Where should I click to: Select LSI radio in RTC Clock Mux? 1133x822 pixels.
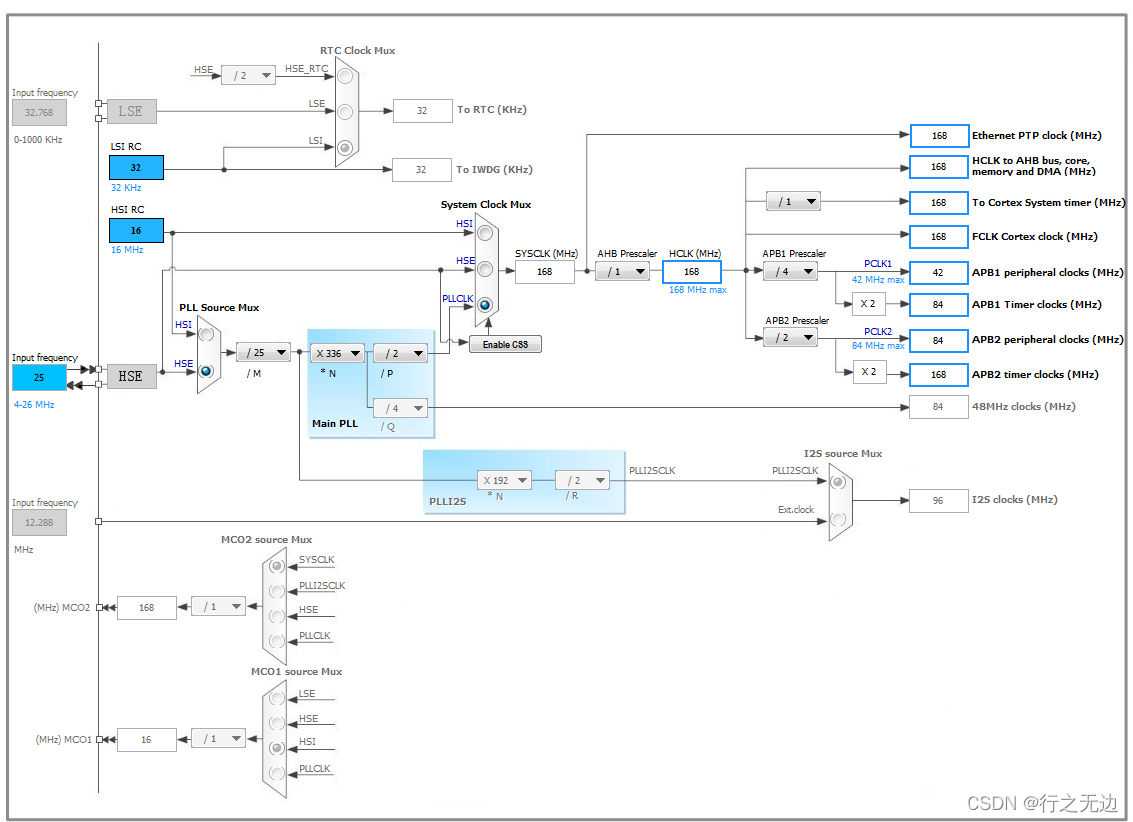(345, 147)
